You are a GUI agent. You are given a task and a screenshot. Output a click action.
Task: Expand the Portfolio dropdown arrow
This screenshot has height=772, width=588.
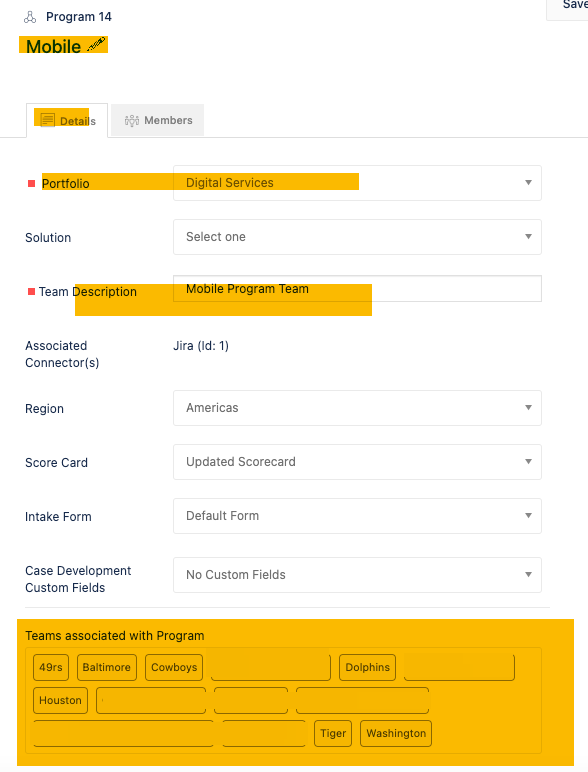pyautogui.click(x=528, y=183)
